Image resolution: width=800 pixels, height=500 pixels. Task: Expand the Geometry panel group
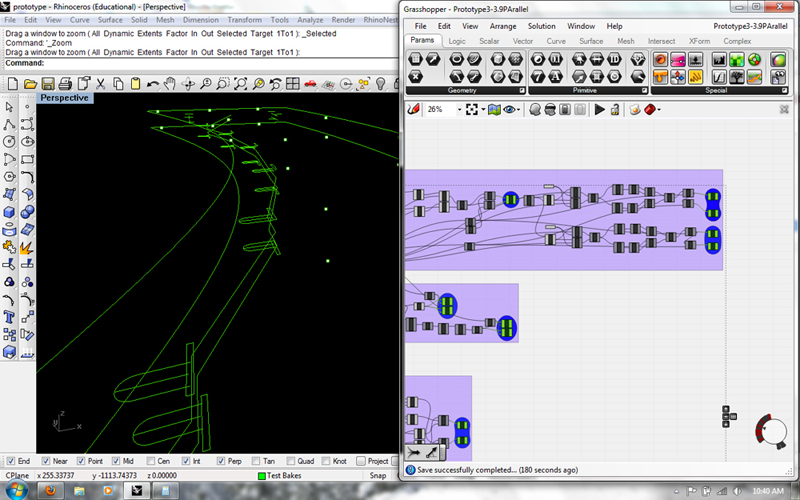pos(522,90)
